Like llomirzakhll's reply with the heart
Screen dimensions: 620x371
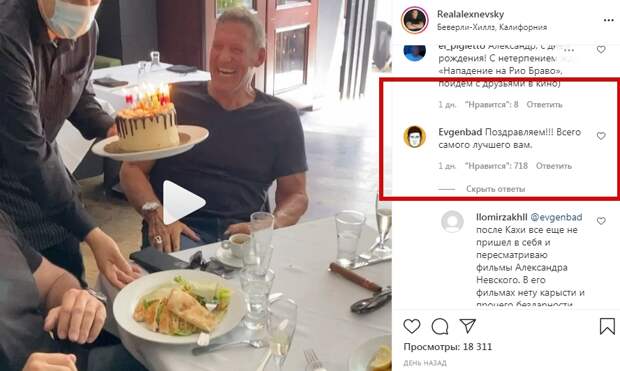(601, 221)
